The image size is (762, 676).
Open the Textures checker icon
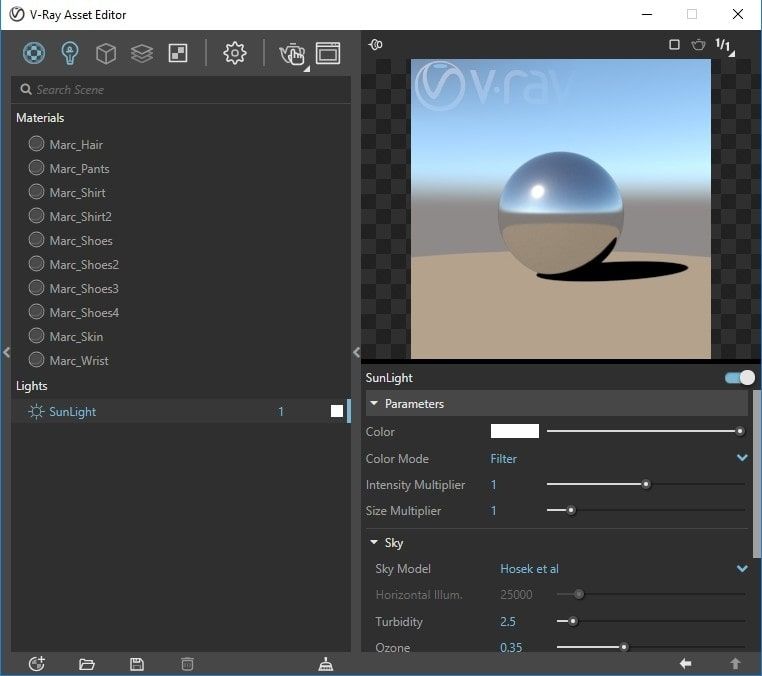tap(178, 53)
